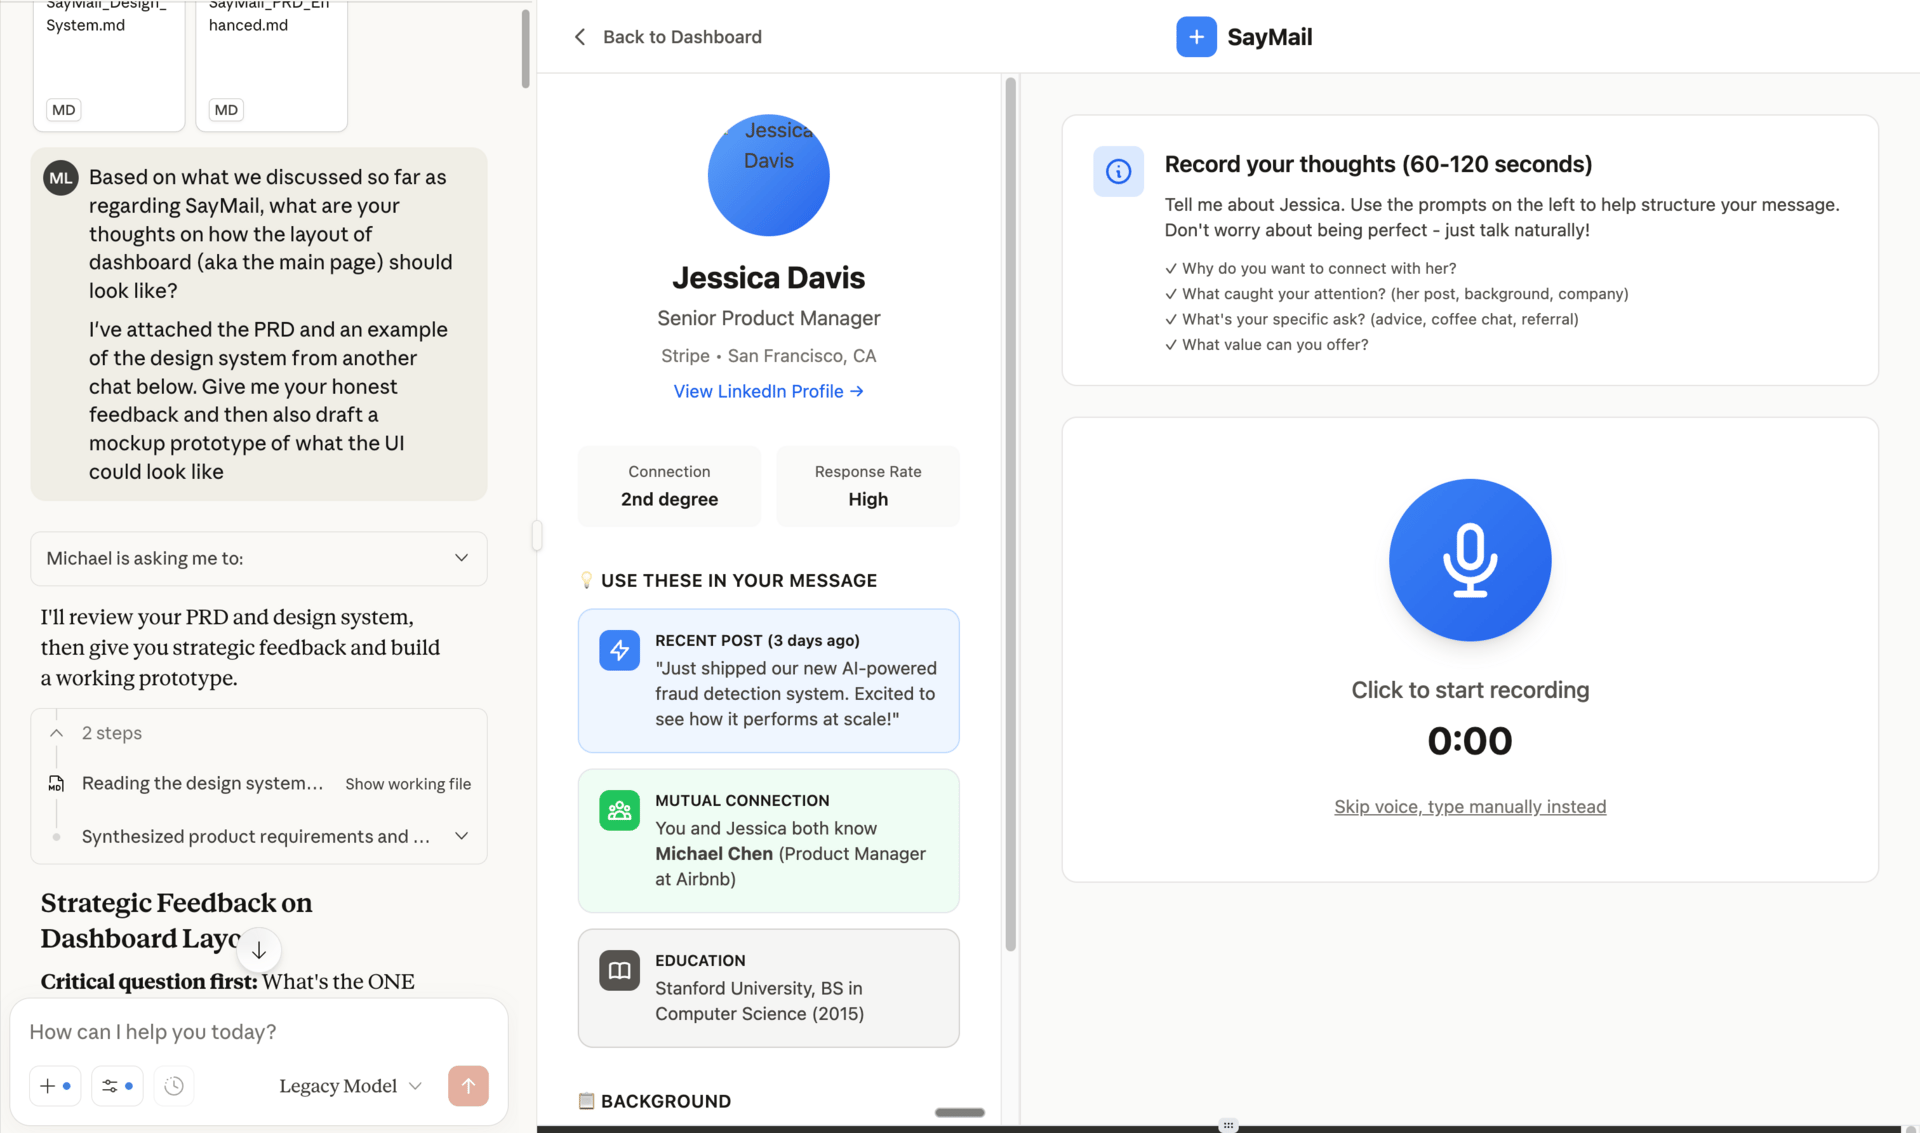1920x1133 pixels.
Task: Click 'Show working file' button
Action: (408, 784)
